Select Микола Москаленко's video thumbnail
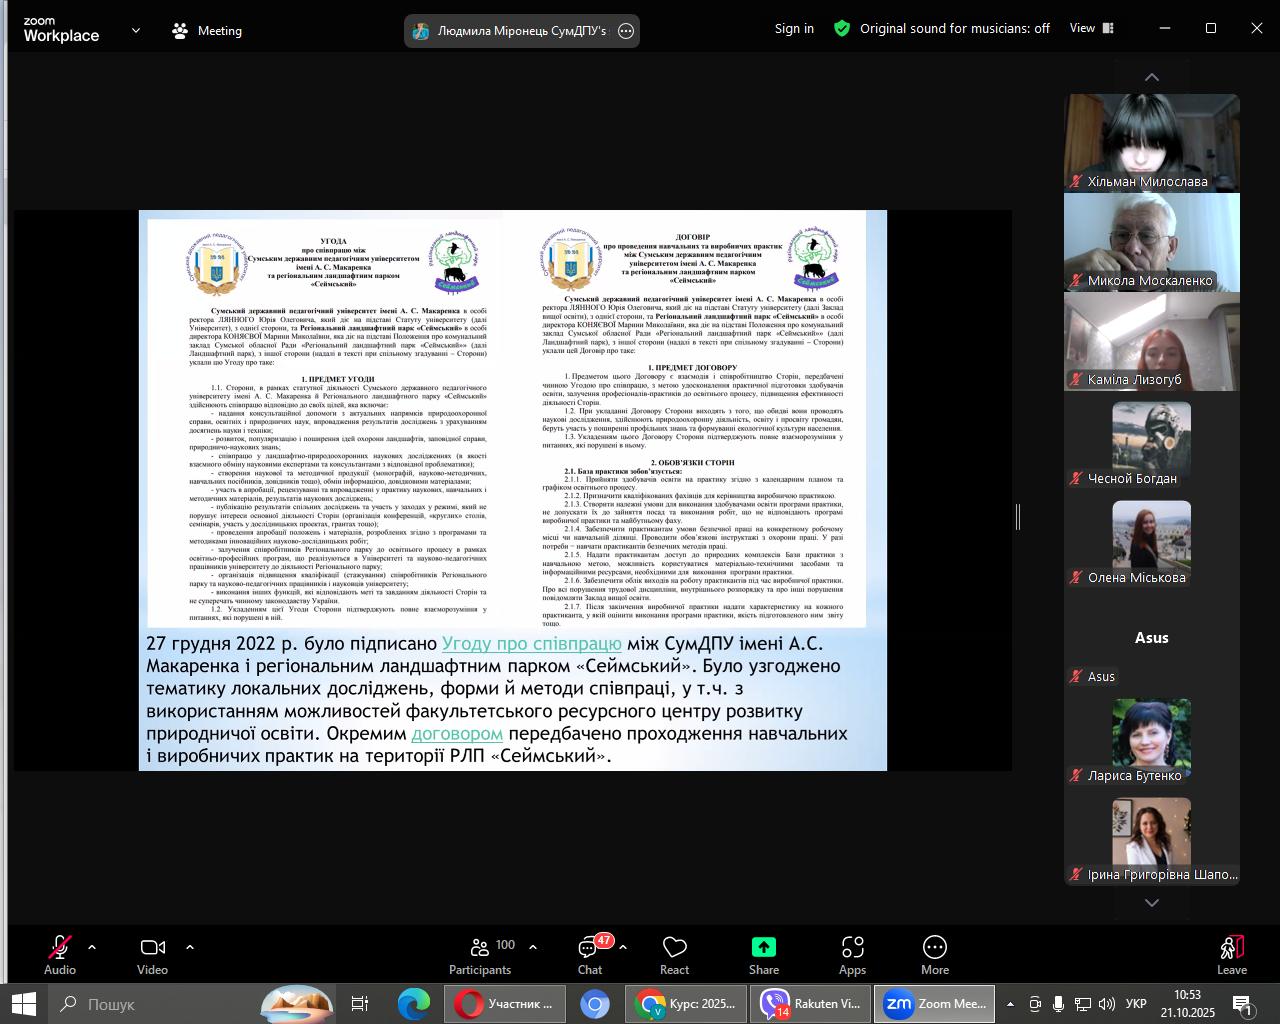The height and width of the screenshot is (1024, 1280). 1151,242
